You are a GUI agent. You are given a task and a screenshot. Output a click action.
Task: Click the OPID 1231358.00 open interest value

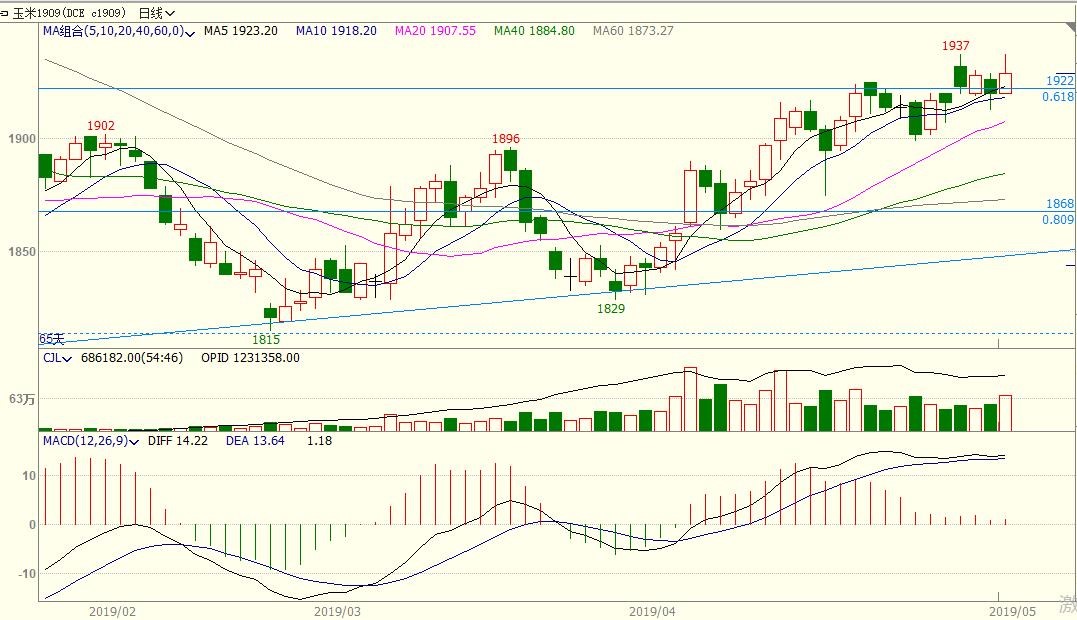pos(250,358)
